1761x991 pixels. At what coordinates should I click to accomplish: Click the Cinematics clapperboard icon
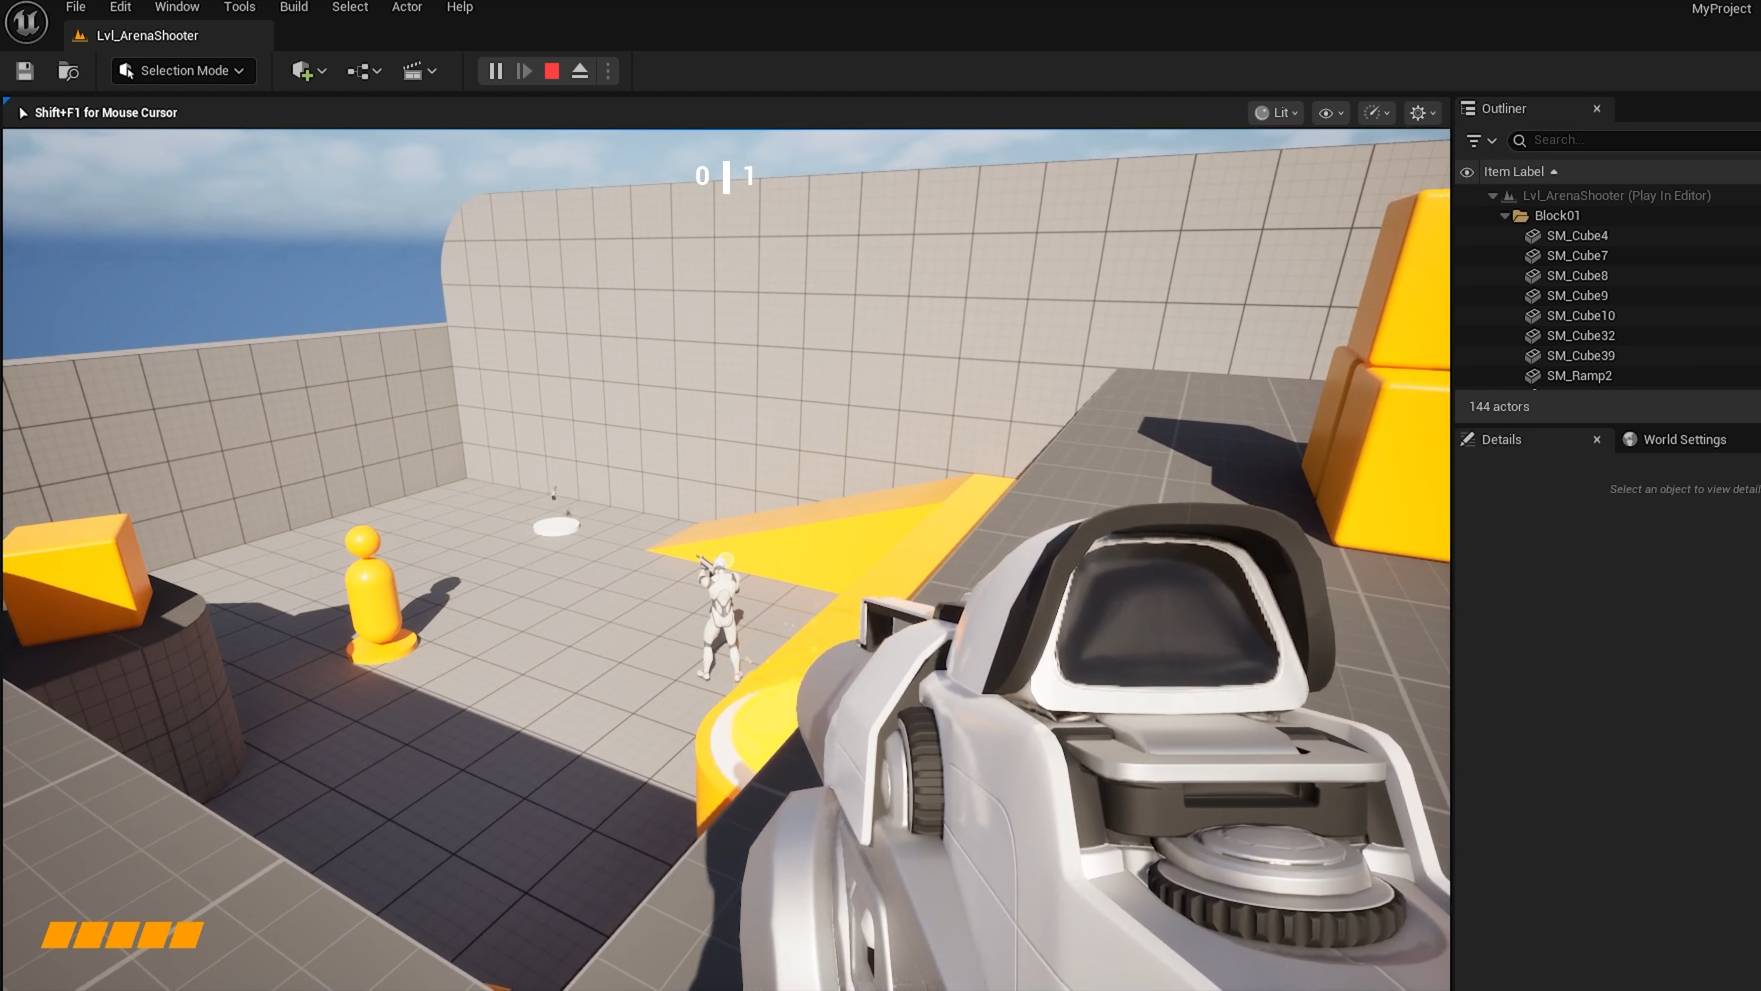[414, 70]
